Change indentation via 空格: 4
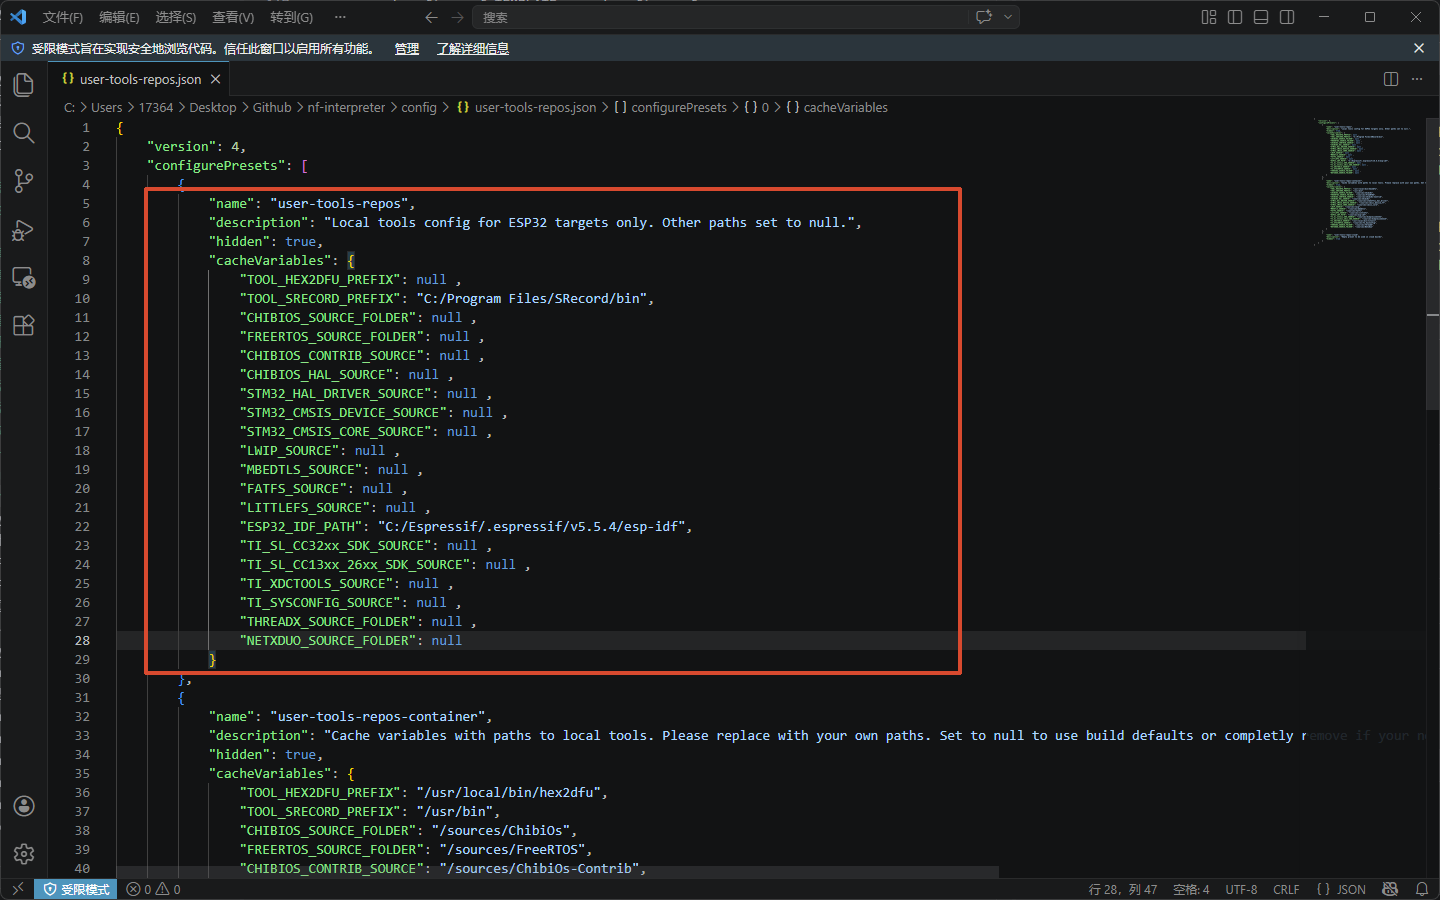Screen dimensions: 1440x900 tap(1191, 889)
